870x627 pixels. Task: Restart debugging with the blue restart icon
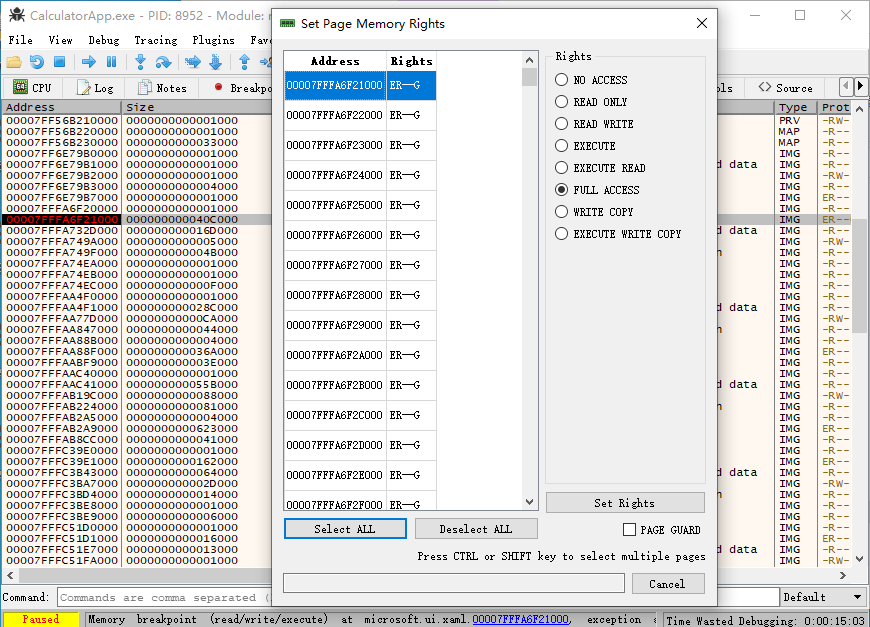point(36,62)
